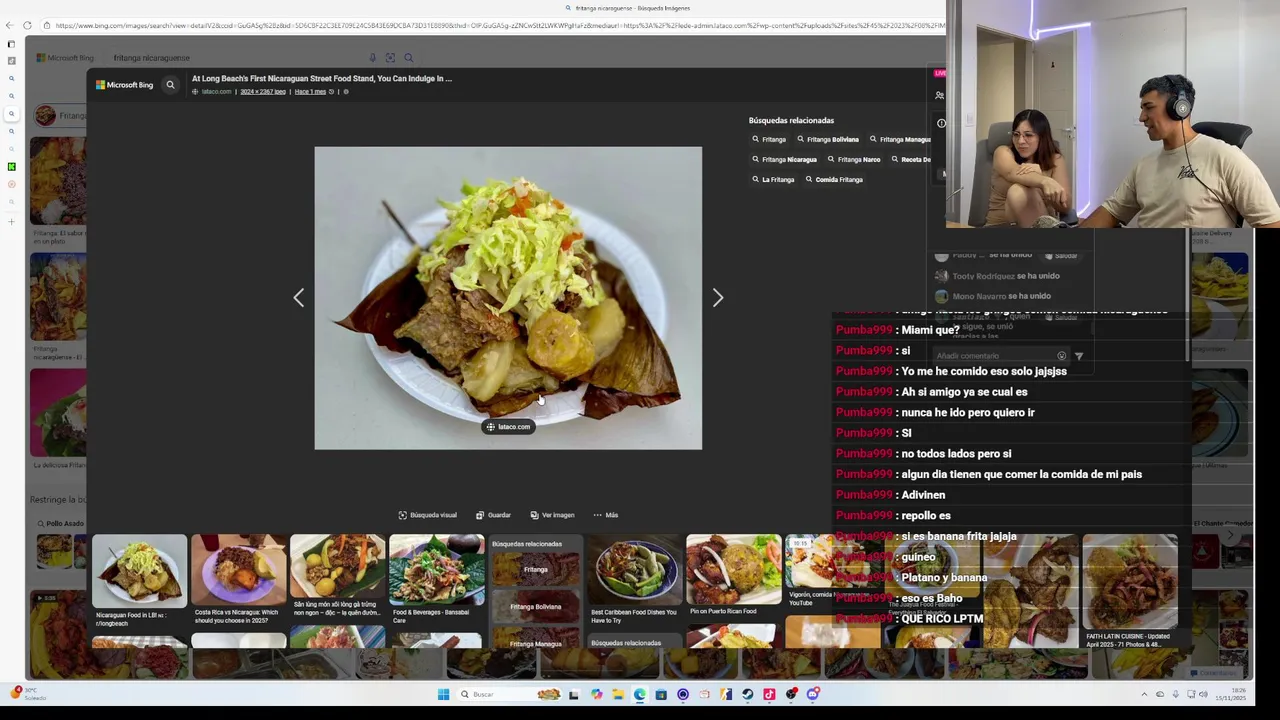Screen dimensions: 1280x720
Task: Click the viewers people icon below LIVE badge
Action: coord(939,96)
